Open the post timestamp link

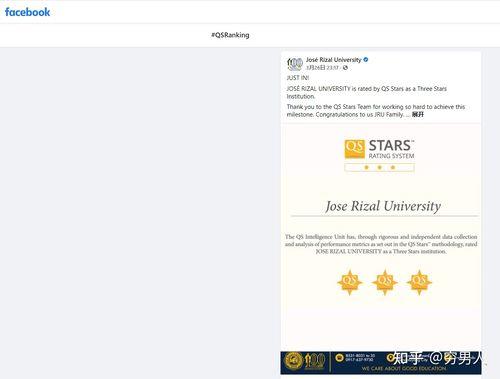tap(322, 68)
